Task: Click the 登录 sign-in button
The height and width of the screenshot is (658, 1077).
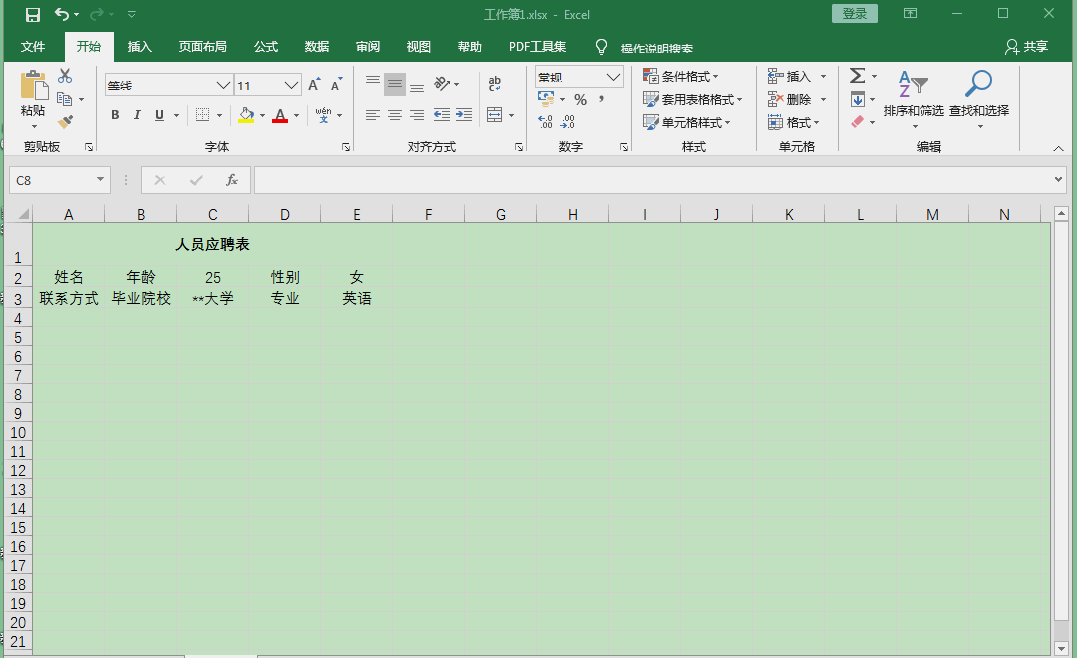Action: pos(854,14)
